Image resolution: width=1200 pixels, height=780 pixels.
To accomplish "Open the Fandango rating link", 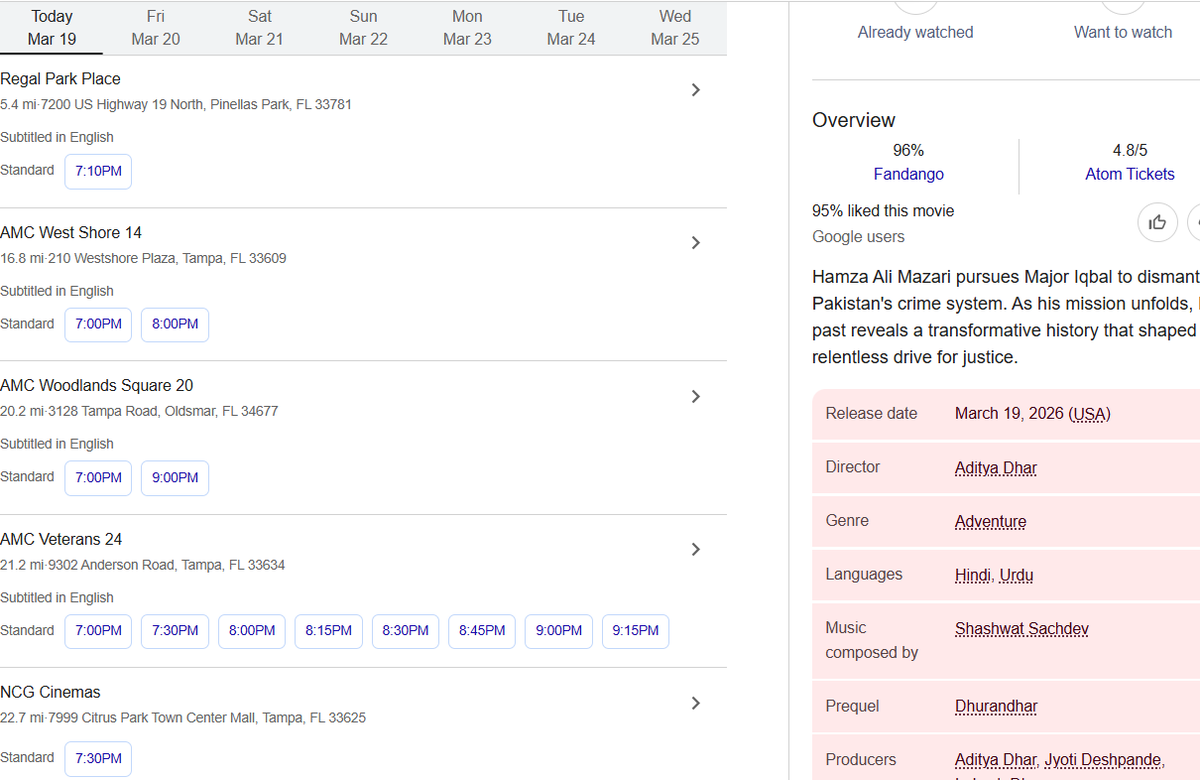I will point(908,174).
